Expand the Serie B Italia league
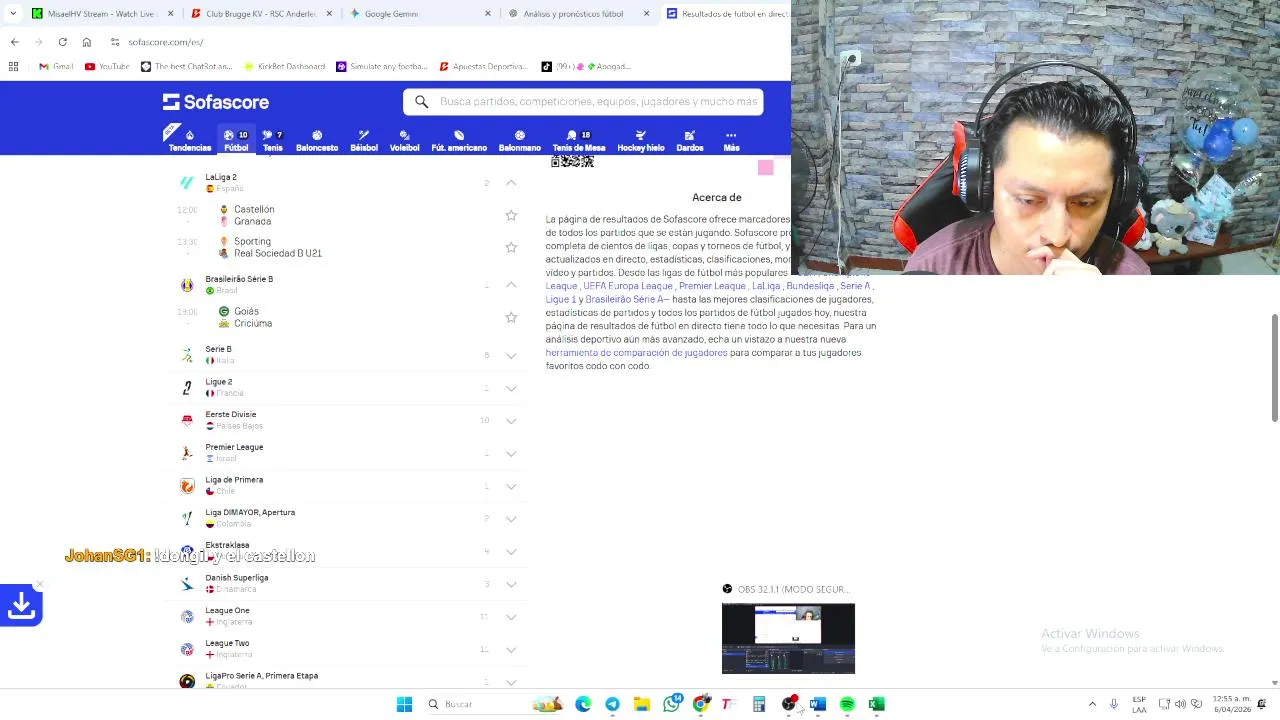Screen dimensions: 1280x720 coord(511,355)
